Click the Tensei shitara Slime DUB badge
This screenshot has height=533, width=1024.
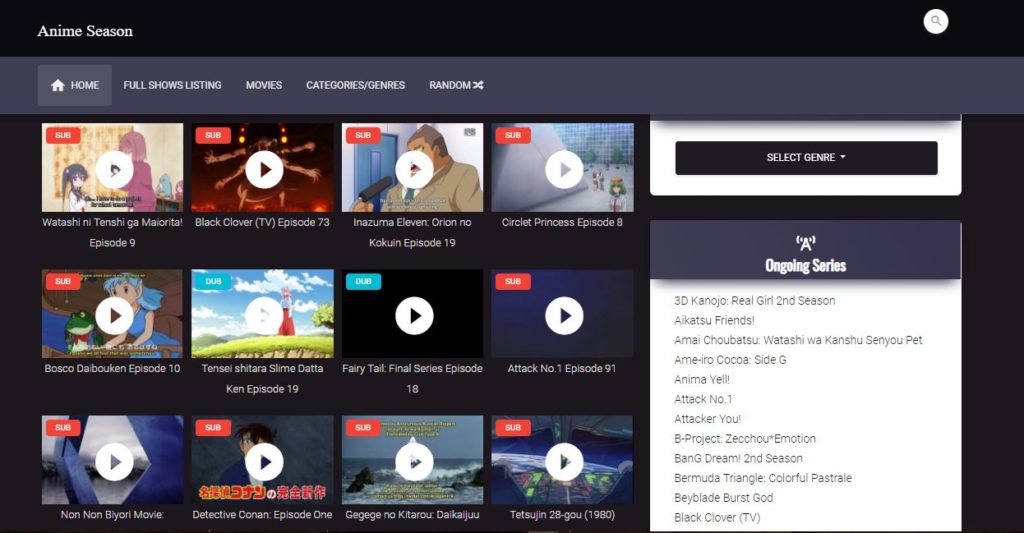[x=212, y=282]
